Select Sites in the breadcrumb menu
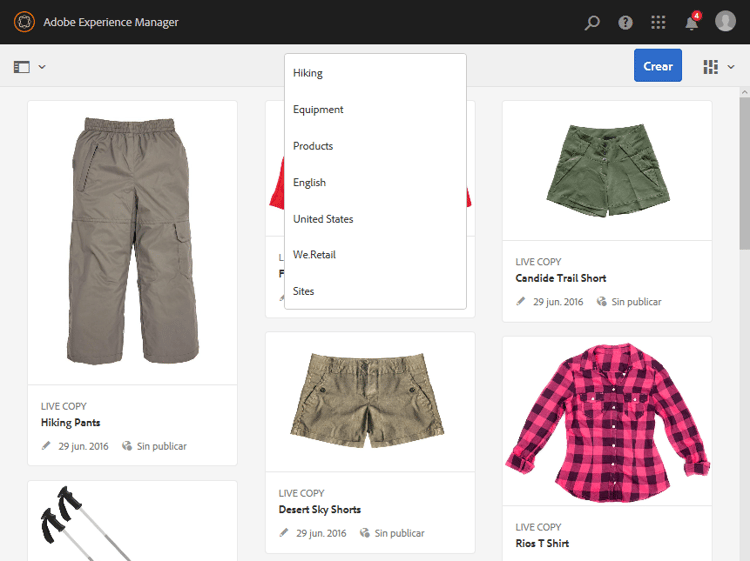The width and height of the screenshot is (750, 561). point(375,291)
